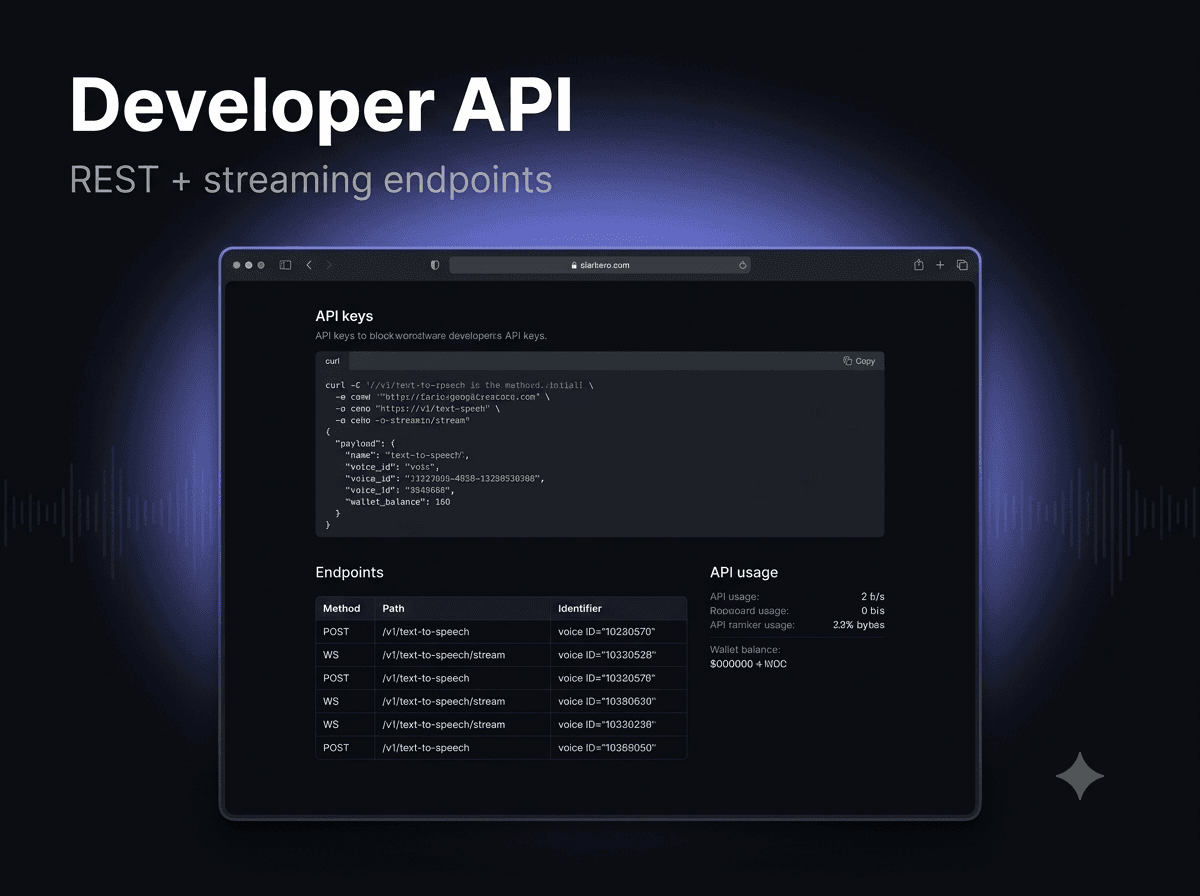Viewport: 1200px width, 896px height.
Task: Reload the page from the address bar
Action: tap(743, 265)
